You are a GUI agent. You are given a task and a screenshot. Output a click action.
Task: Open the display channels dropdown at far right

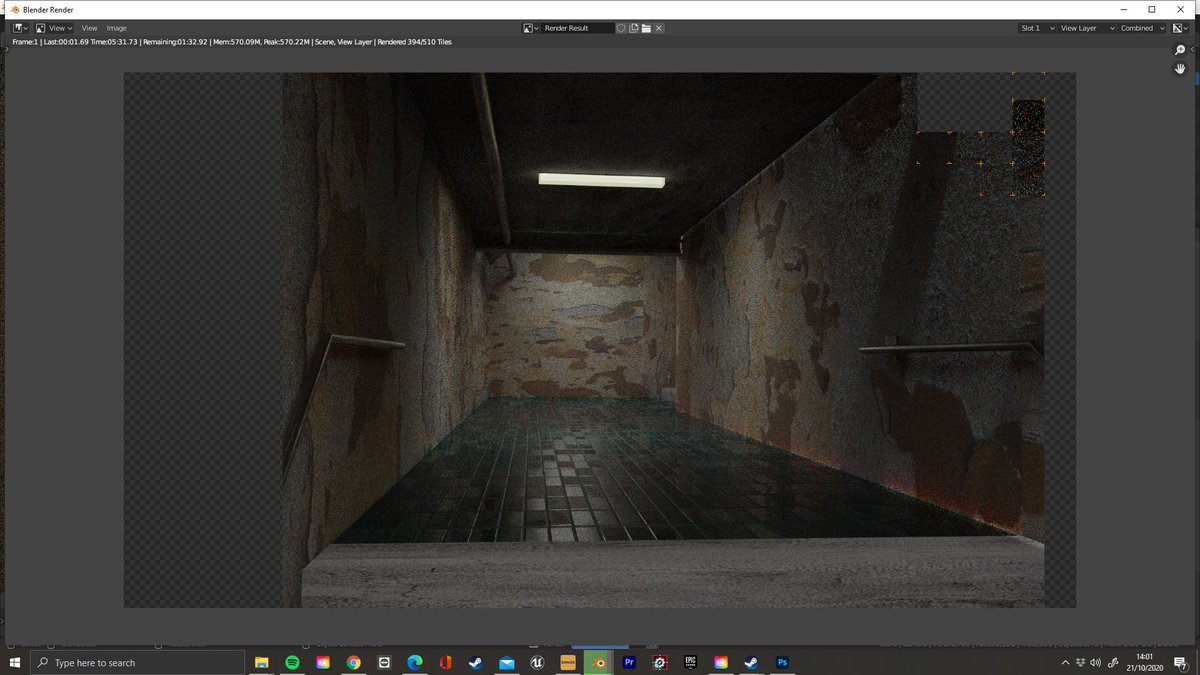(1181, 28)
